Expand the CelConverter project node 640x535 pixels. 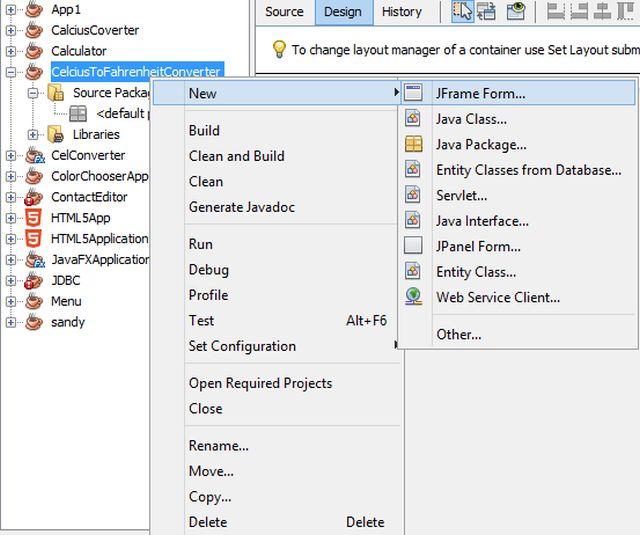pyautogui.click(x=11, y=155)
